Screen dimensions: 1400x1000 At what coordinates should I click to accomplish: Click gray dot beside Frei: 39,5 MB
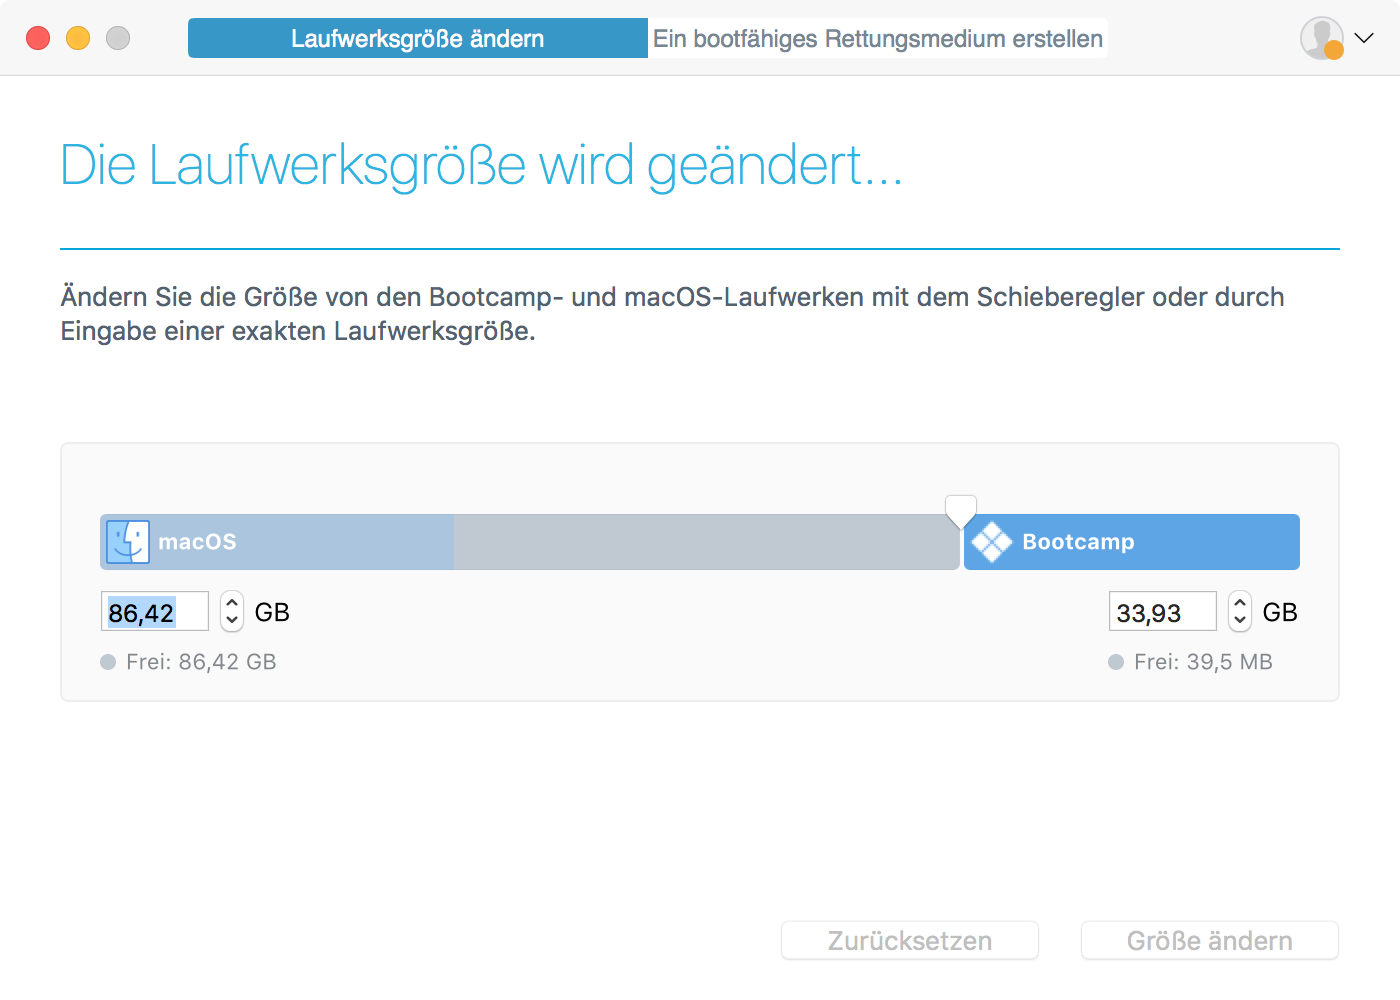pyautogui.click(x=1116, y=662)
